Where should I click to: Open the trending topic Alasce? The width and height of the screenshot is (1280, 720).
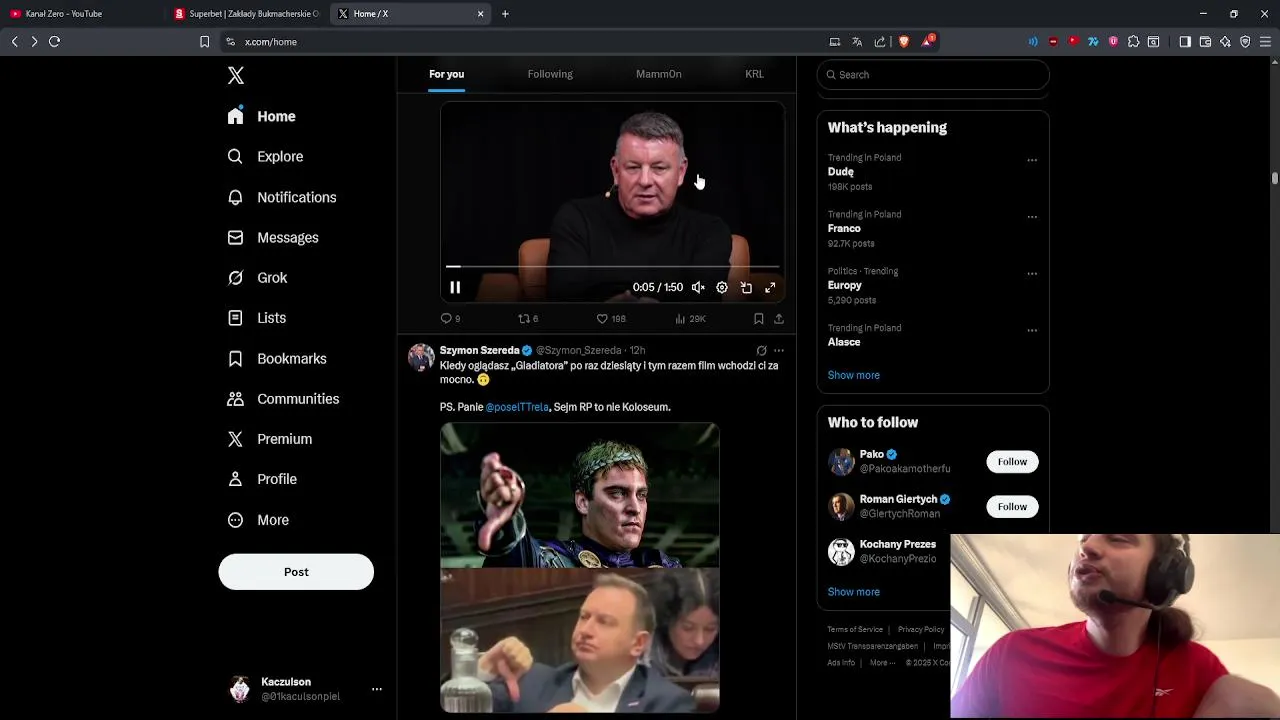tap(844, 342)
